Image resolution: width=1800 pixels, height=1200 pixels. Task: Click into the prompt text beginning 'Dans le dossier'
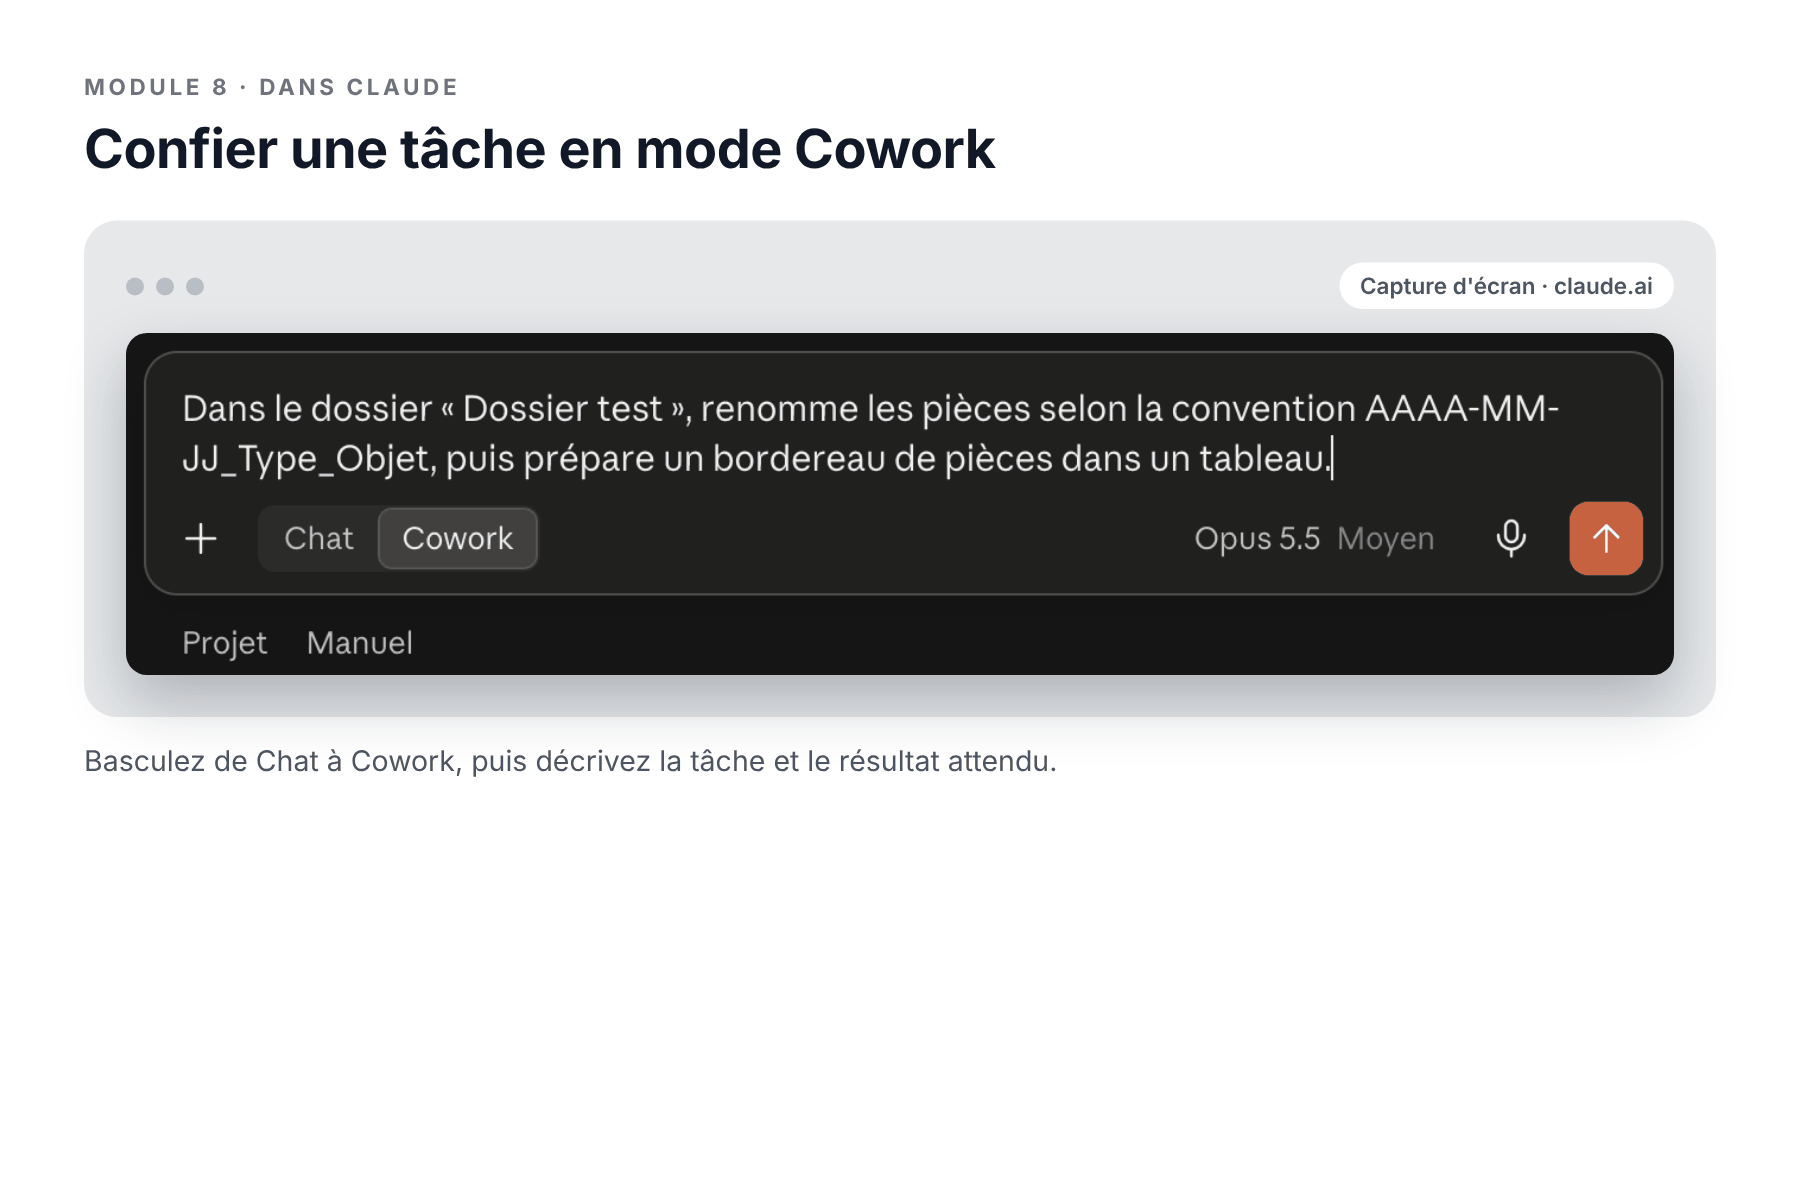[x=870, y=434]
